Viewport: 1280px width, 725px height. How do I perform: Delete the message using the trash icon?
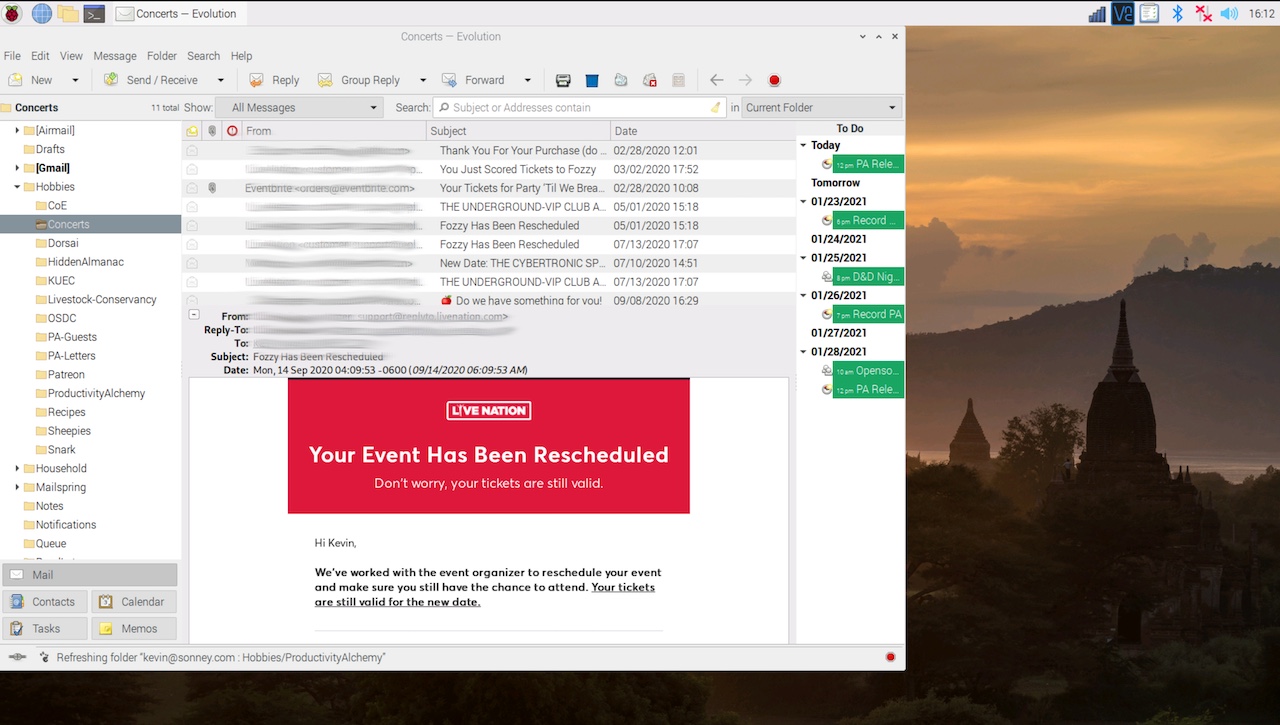point(590,80)
